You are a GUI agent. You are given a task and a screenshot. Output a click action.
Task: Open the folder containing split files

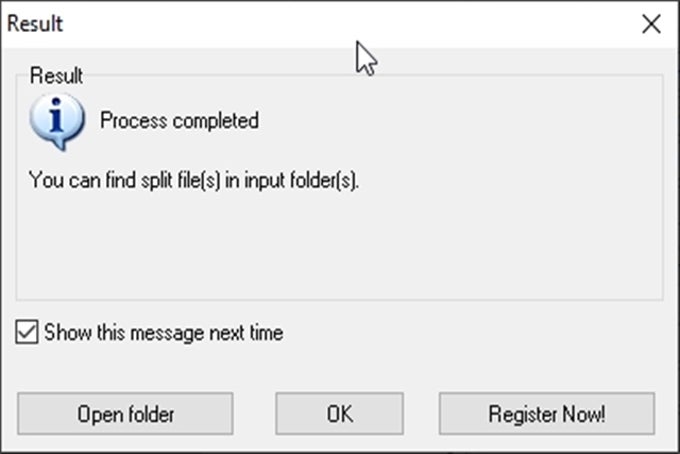click(125, 413)
